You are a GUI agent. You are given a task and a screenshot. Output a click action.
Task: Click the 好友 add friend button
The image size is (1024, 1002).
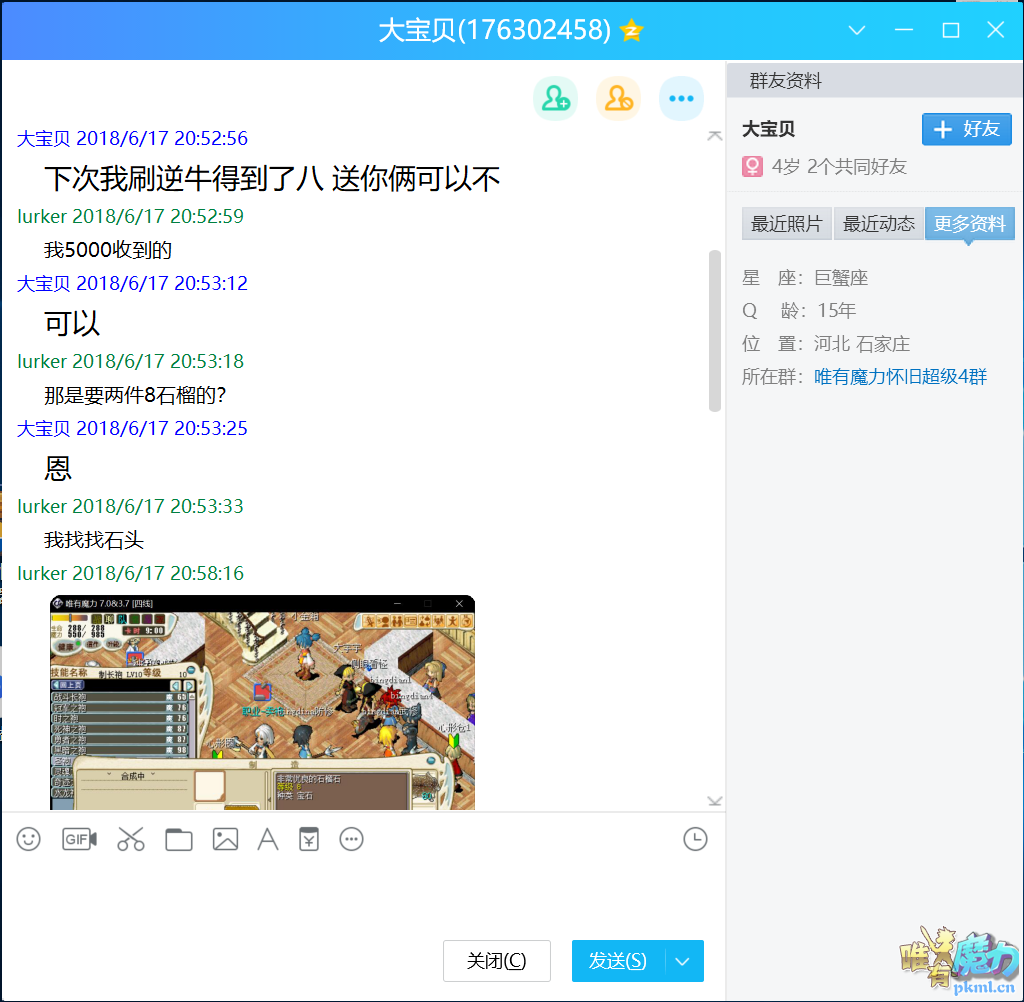[966, 129]
